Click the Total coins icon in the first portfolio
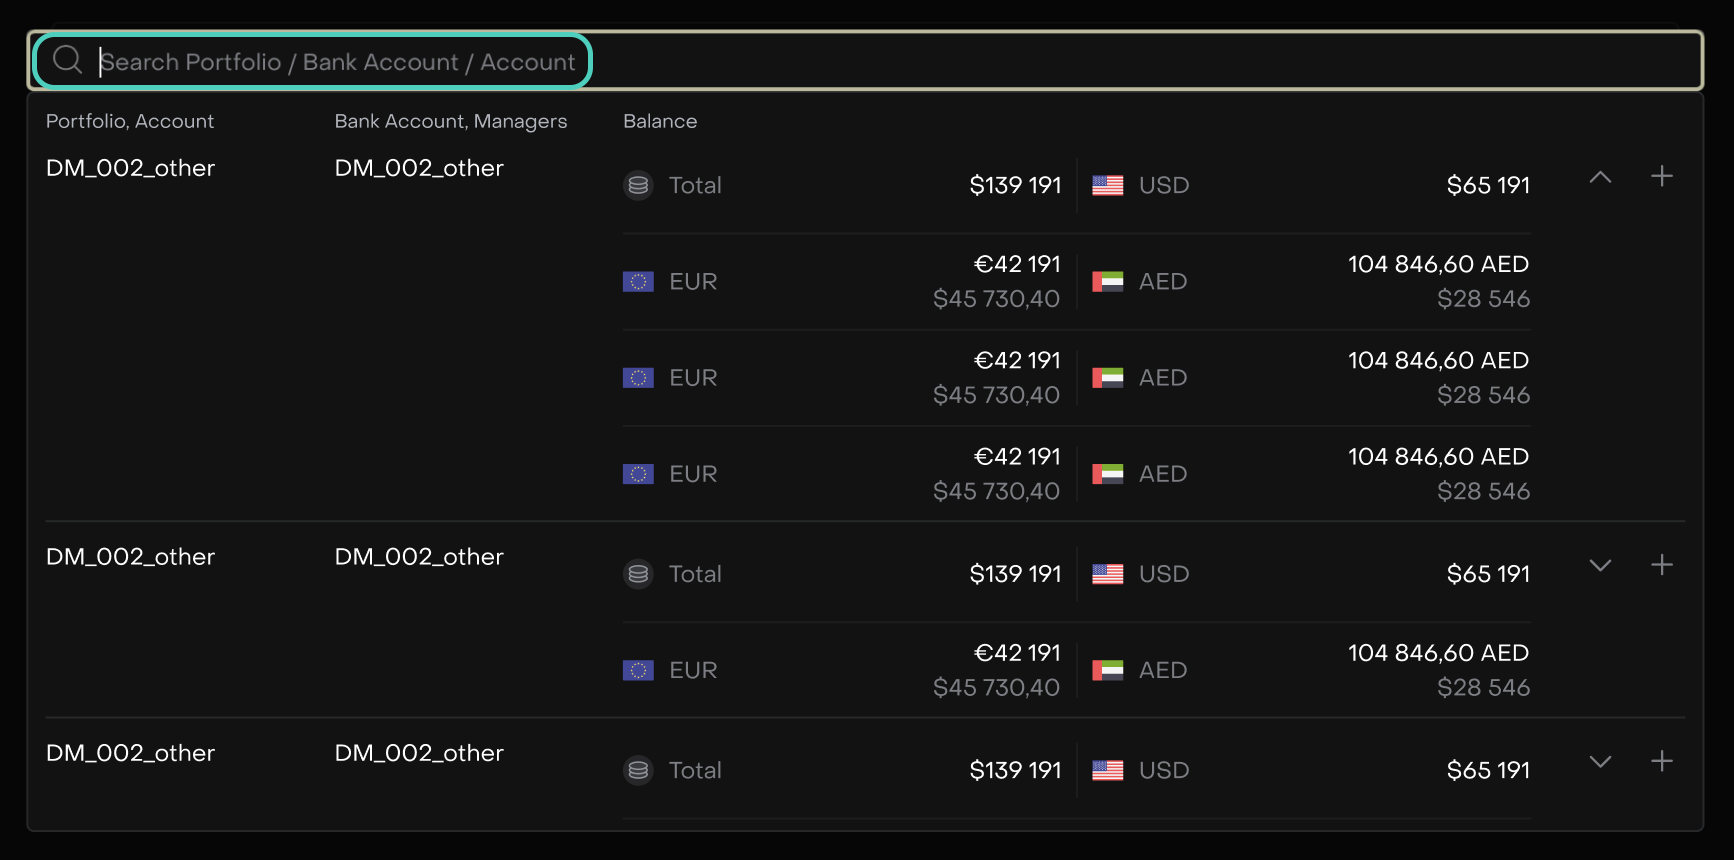The width and height of the screenshot is (1734, 860). tap(638, 185)
